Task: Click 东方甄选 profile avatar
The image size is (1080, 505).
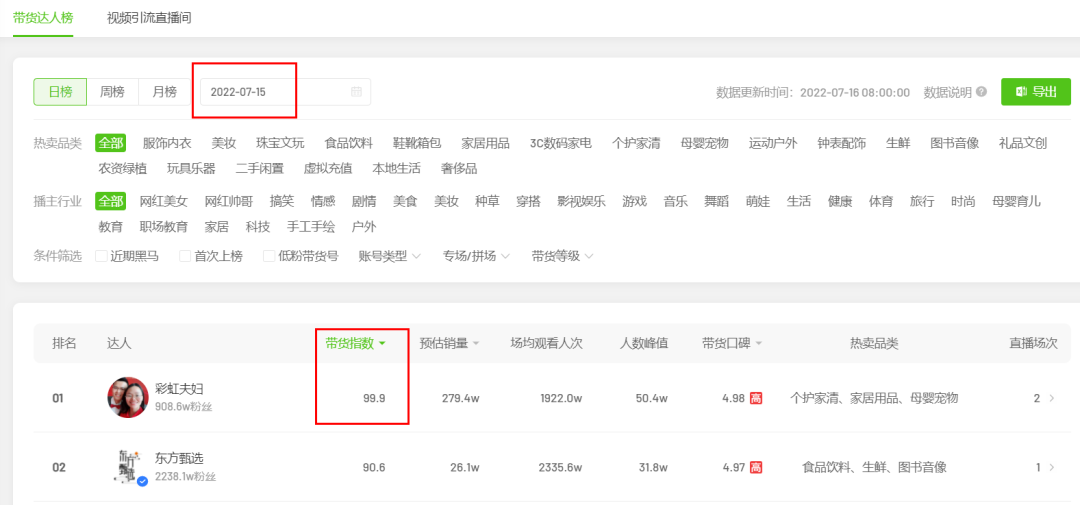Action: click(x=127, y=467)
